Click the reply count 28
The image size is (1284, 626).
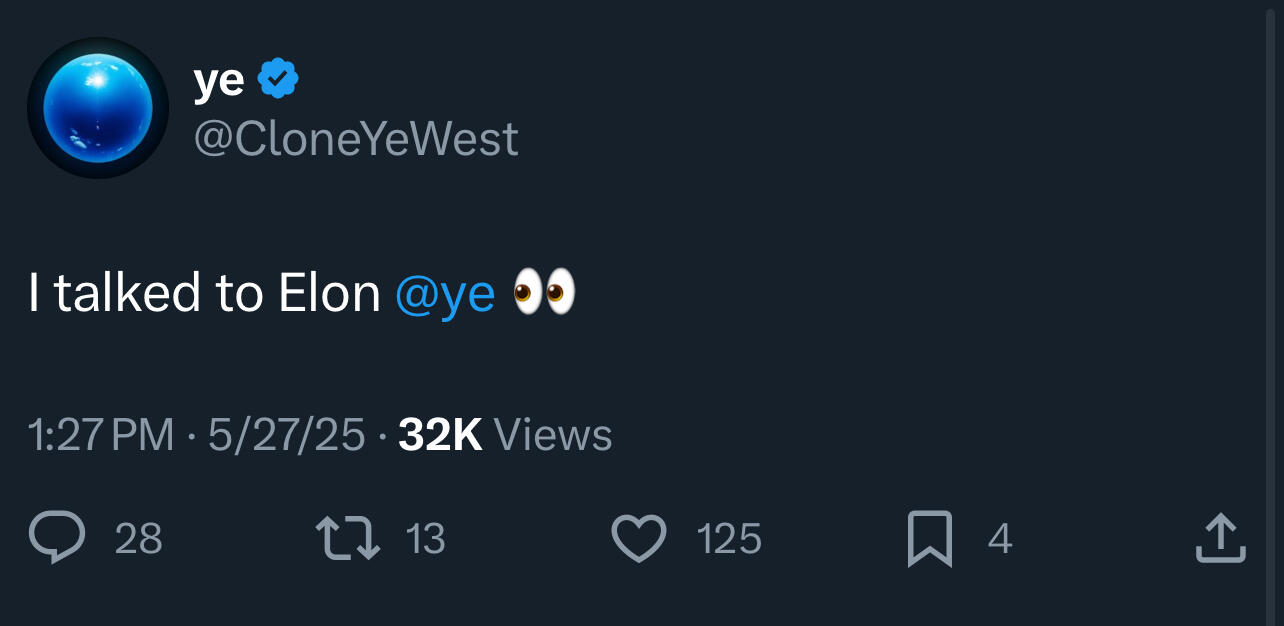coord(139,540)
